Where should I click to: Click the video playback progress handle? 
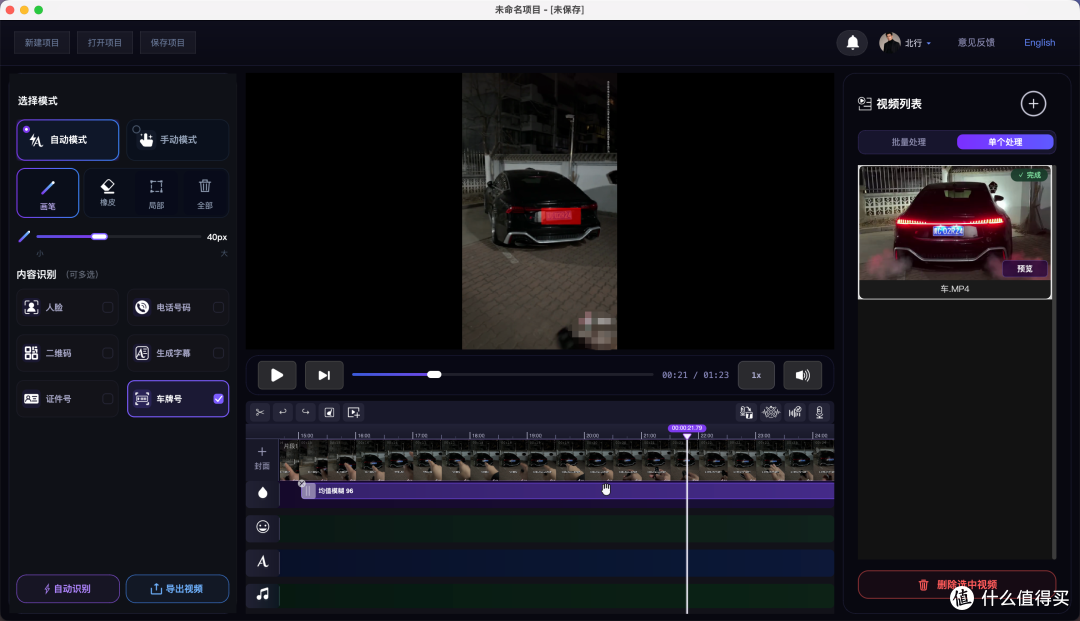[434, 375]
